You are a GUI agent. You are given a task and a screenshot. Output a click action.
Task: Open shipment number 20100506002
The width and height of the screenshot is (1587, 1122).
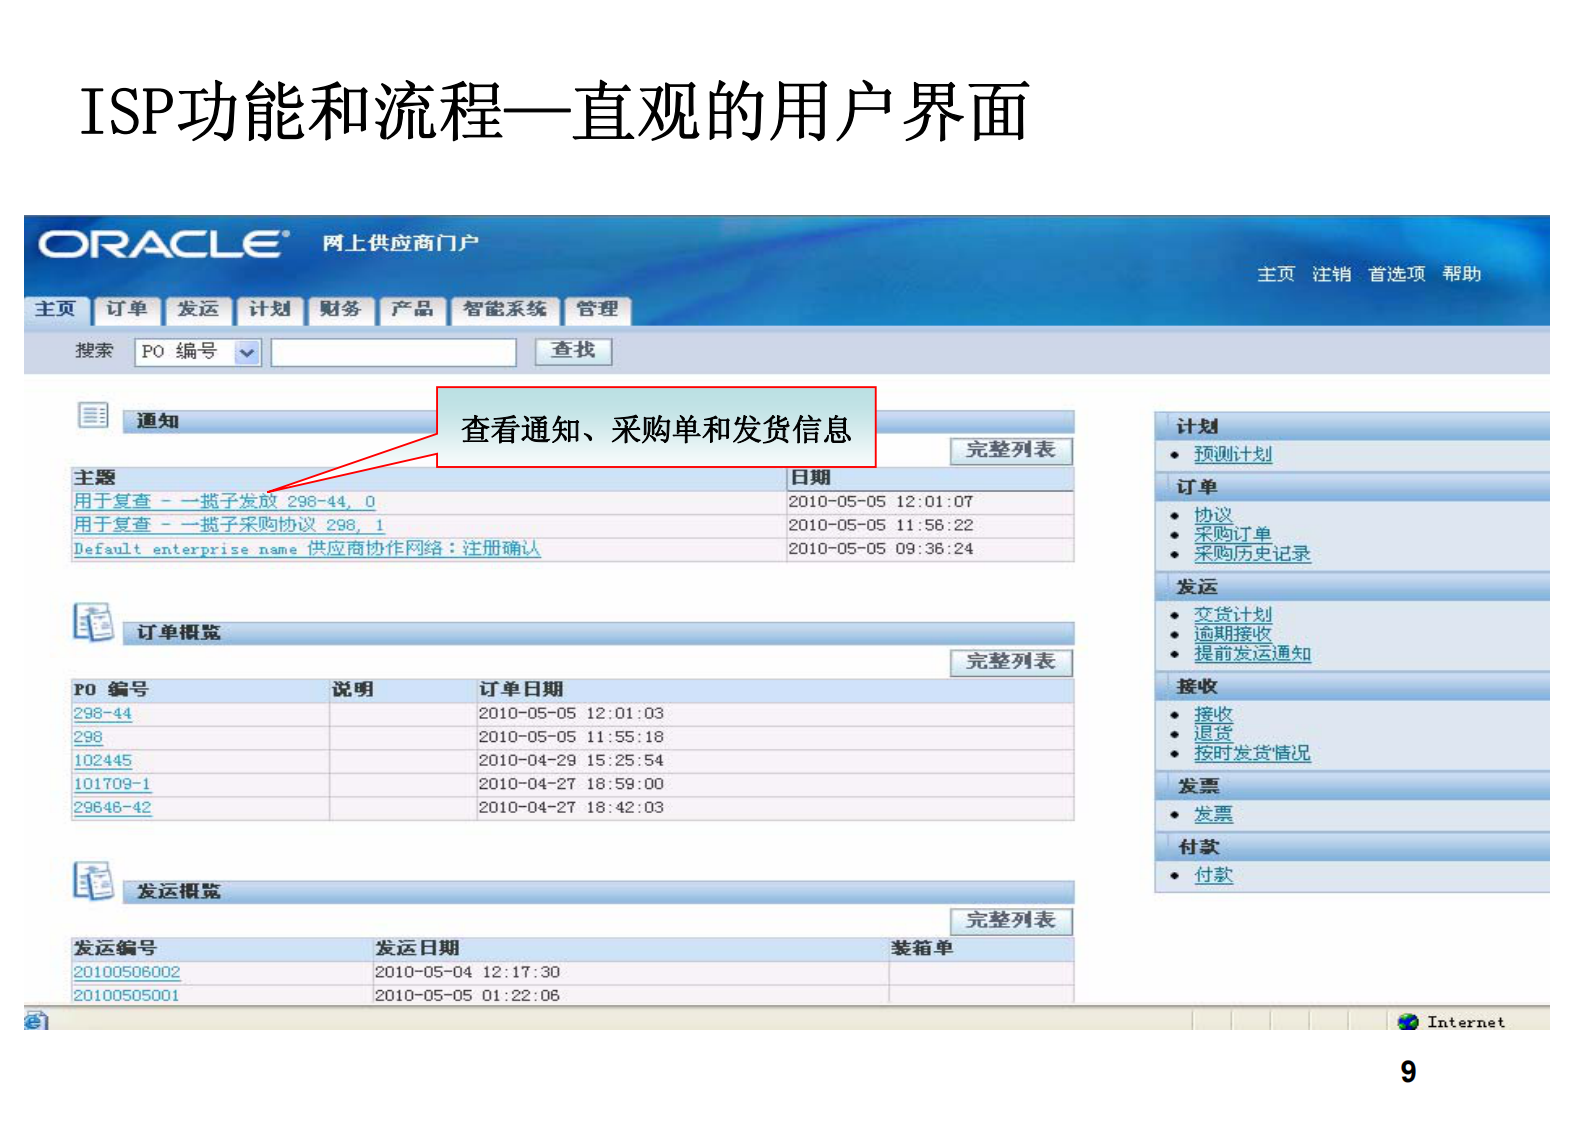[127, 972]
